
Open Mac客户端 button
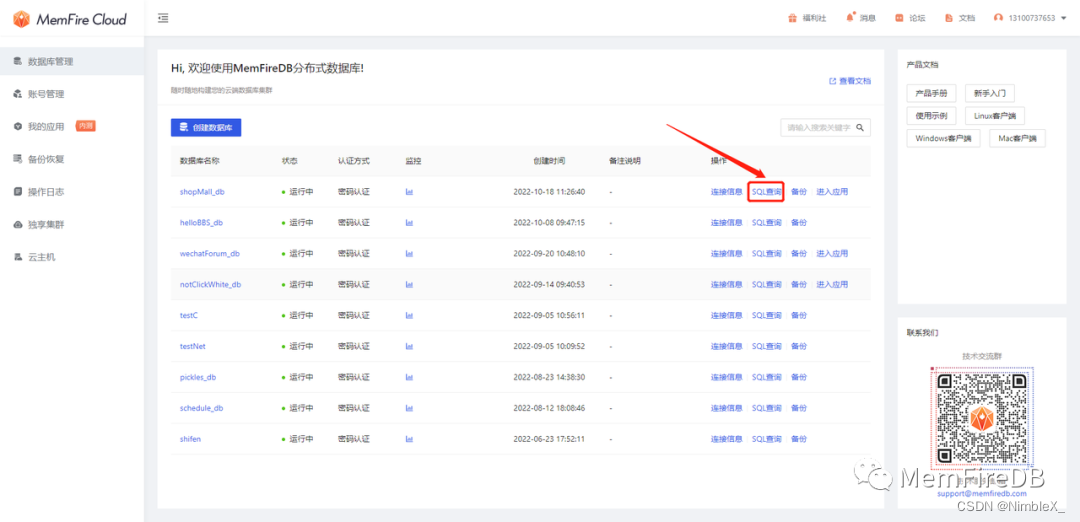click(1017, 138)
